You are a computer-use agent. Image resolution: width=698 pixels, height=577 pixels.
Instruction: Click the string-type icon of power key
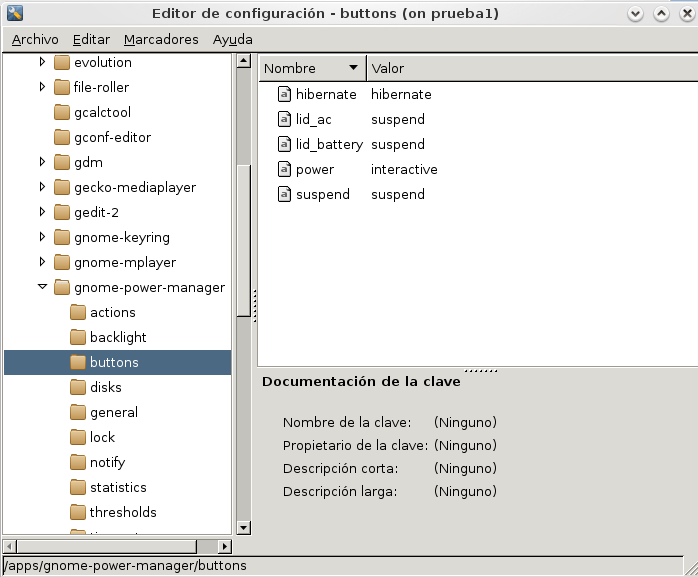[x=284, y=169]
